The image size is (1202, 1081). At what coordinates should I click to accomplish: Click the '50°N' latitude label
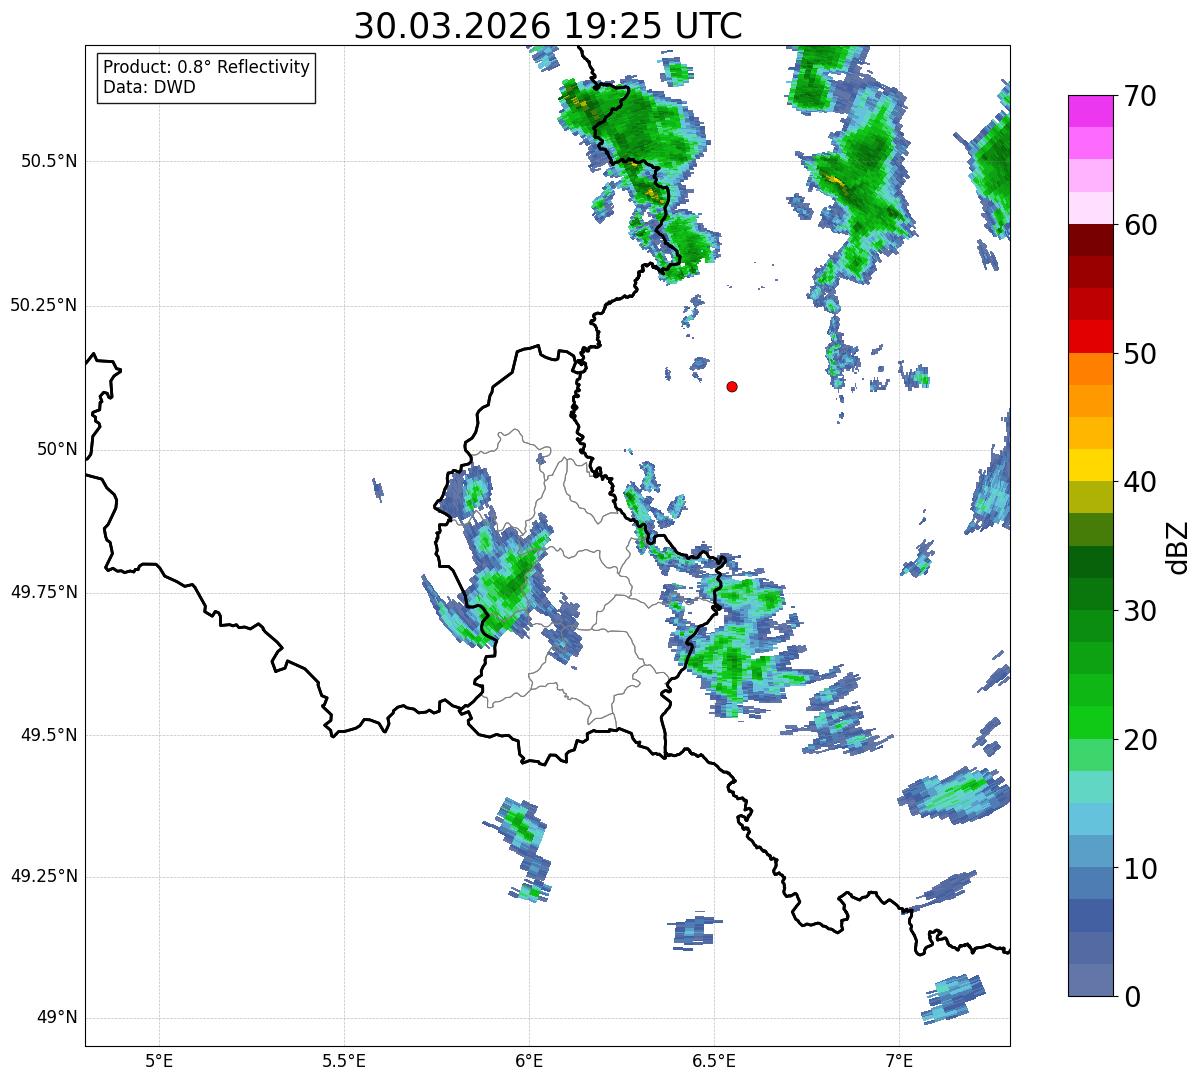tap(57, 449)
